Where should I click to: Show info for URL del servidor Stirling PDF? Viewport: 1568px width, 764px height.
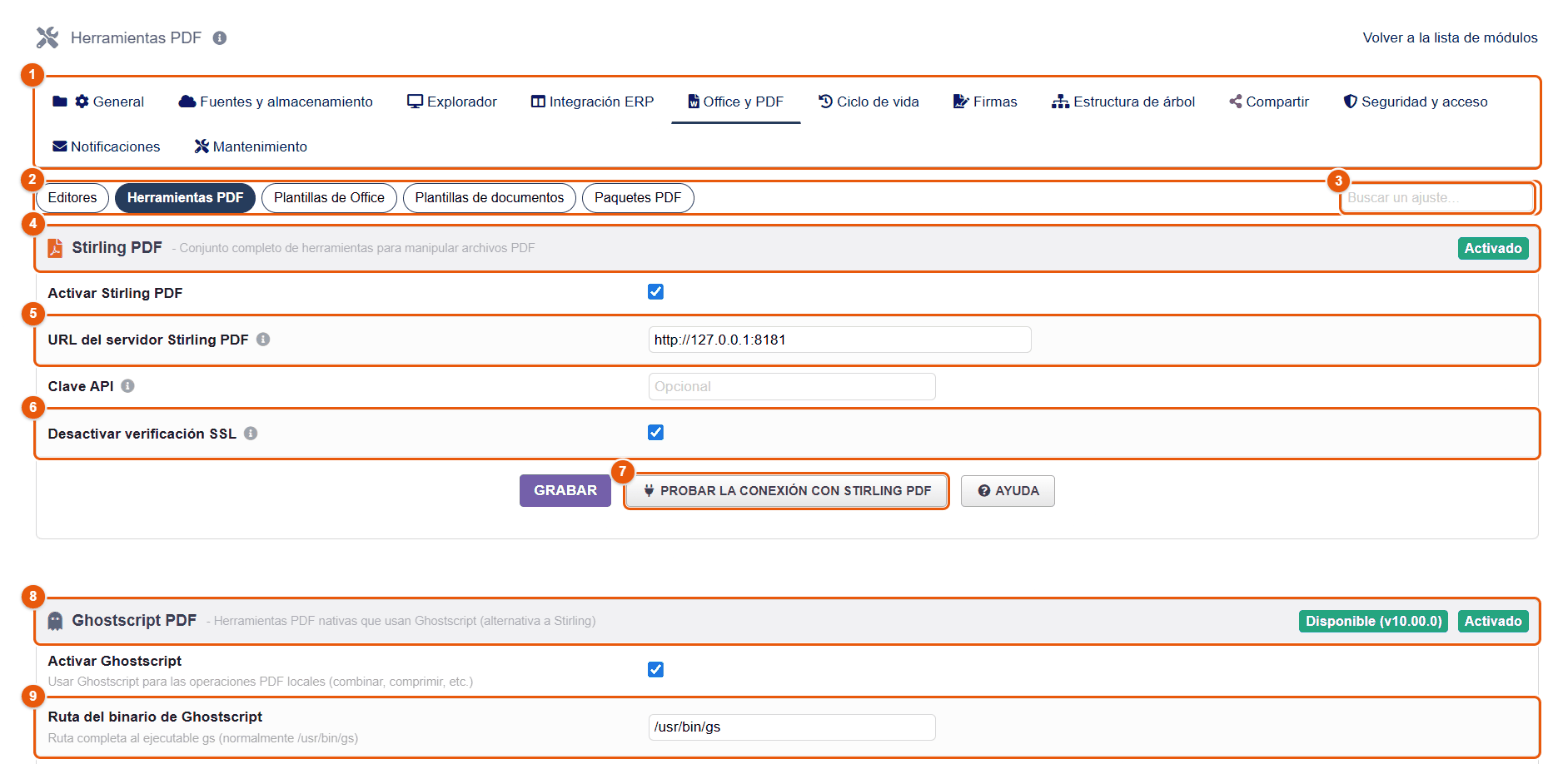click(x=263, y=340)
